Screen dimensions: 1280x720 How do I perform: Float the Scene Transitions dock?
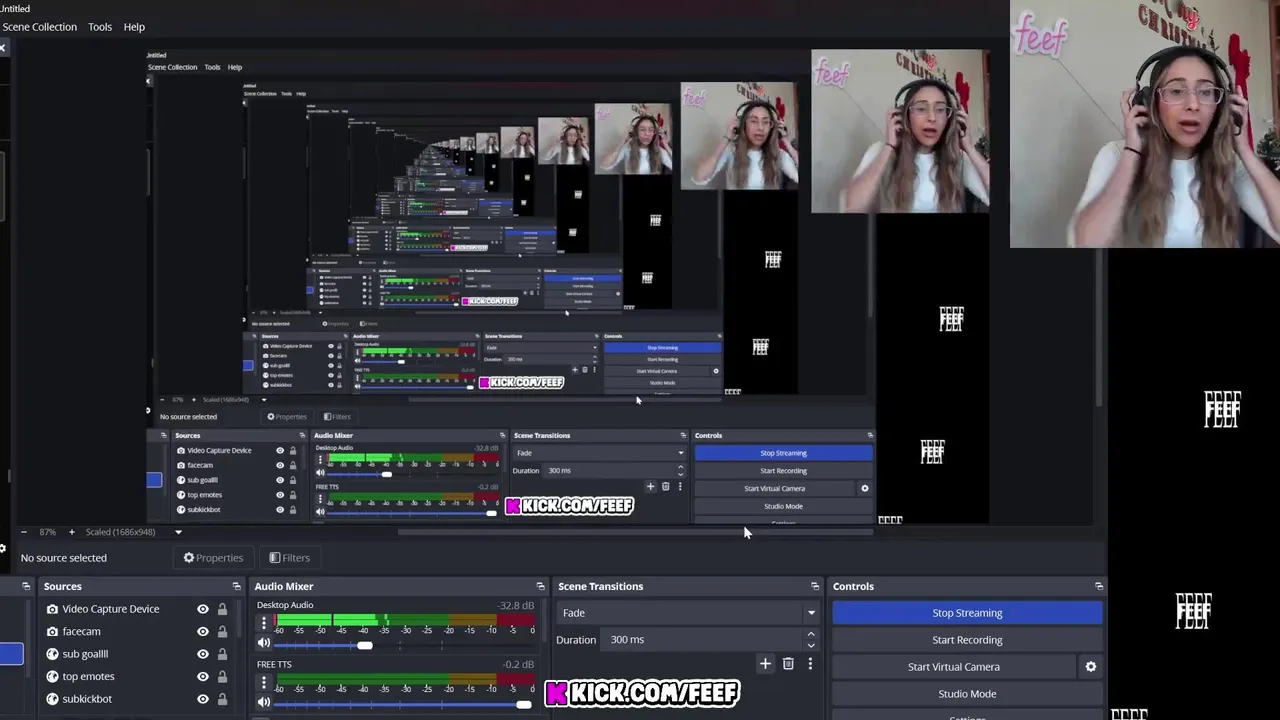815,586
